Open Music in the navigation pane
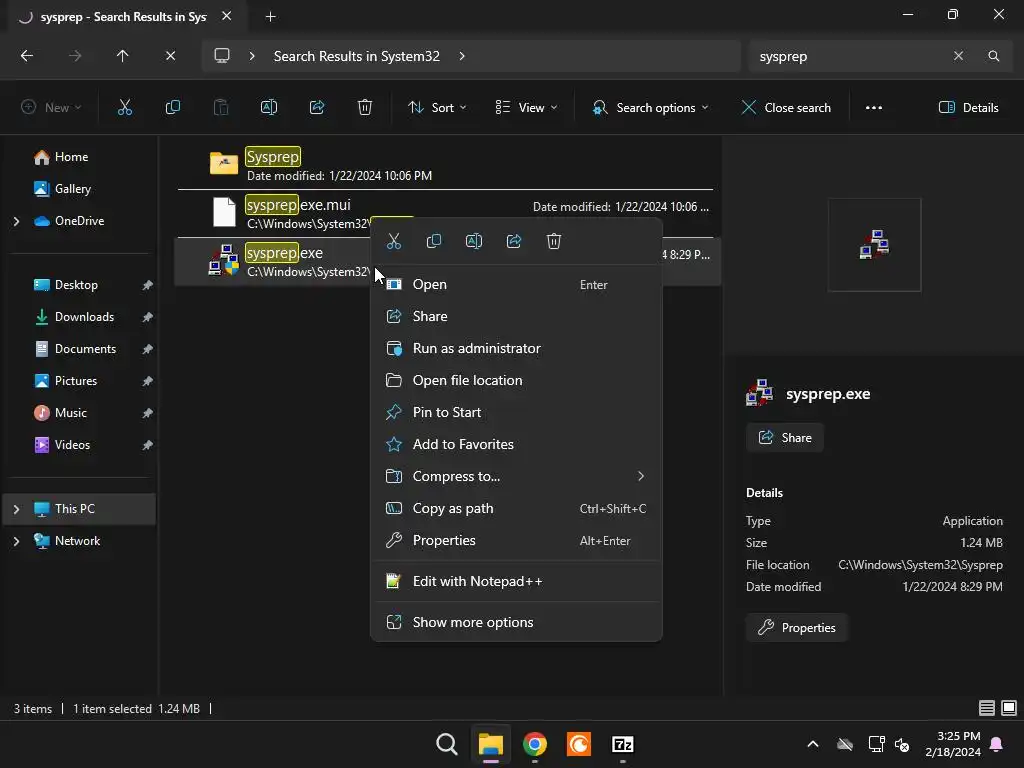1024x768 pixels. pos(71,413)
